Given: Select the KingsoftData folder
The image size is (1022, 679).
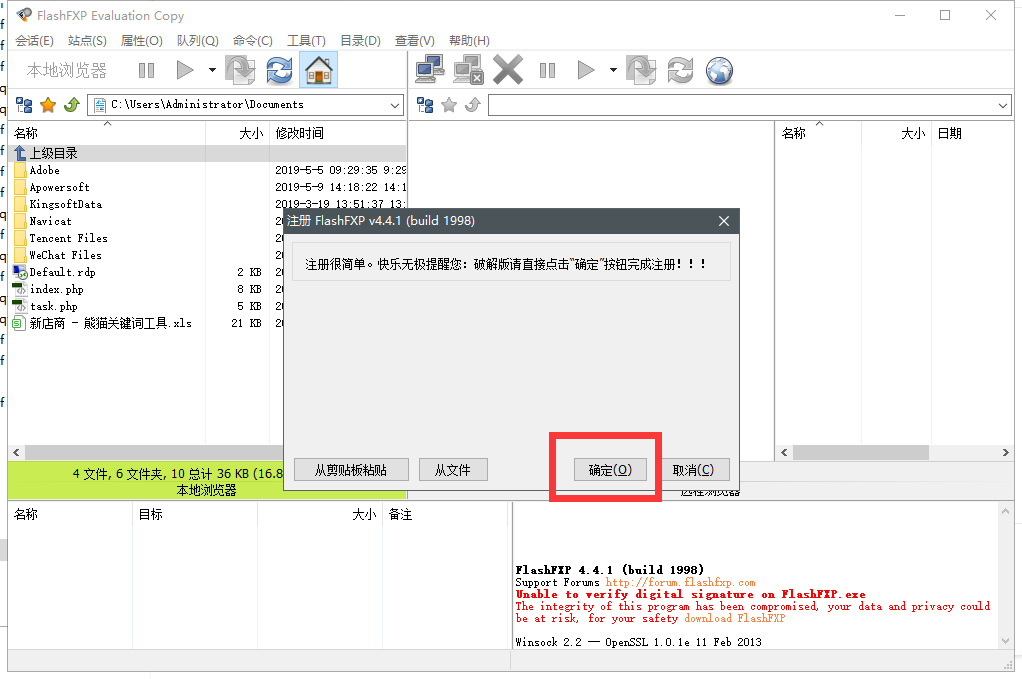Looking at the screenshot, I should click(65, 204).
